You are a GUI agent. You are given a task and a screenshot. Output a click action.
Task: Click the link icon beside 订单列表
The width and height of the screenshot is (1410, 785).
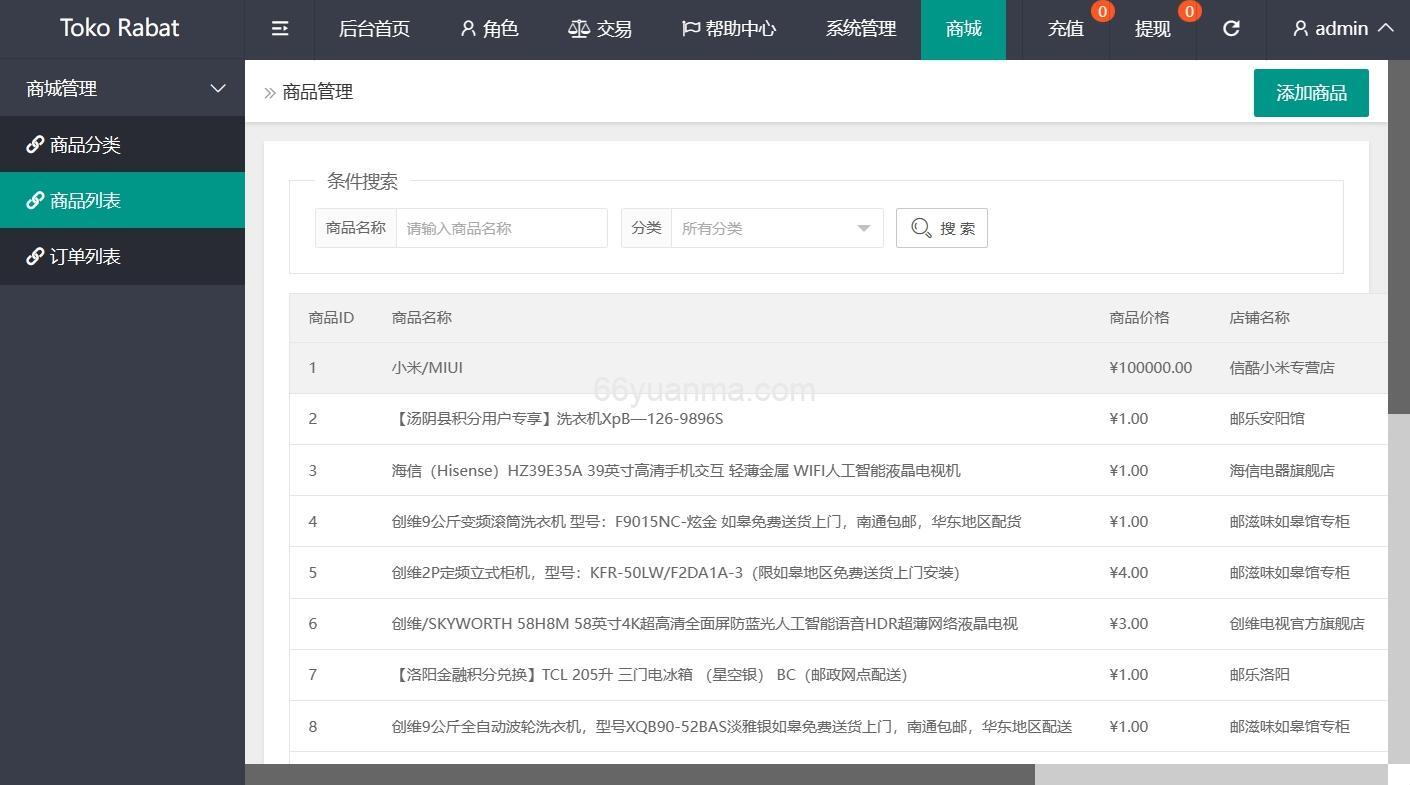[35, 256]
